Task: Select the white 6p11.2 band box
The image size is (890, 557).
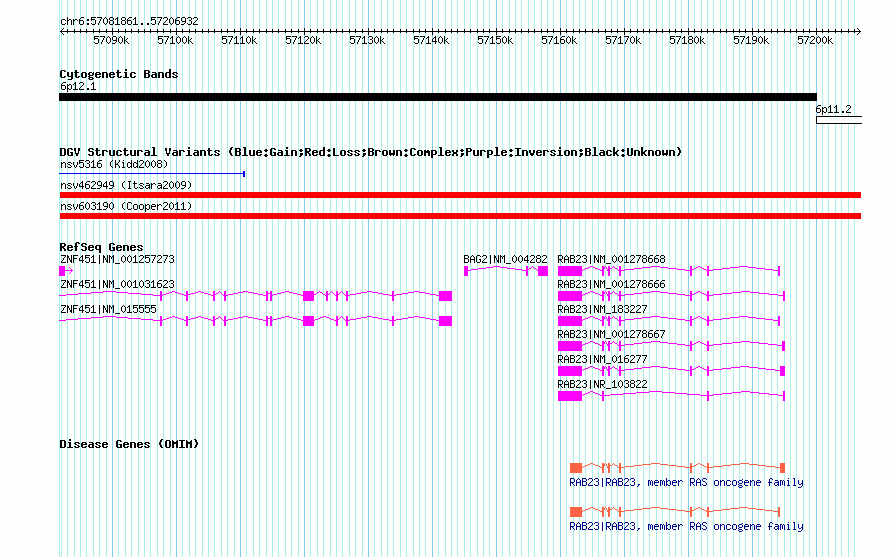Action: pyautogui.click(x=839, y=120)
